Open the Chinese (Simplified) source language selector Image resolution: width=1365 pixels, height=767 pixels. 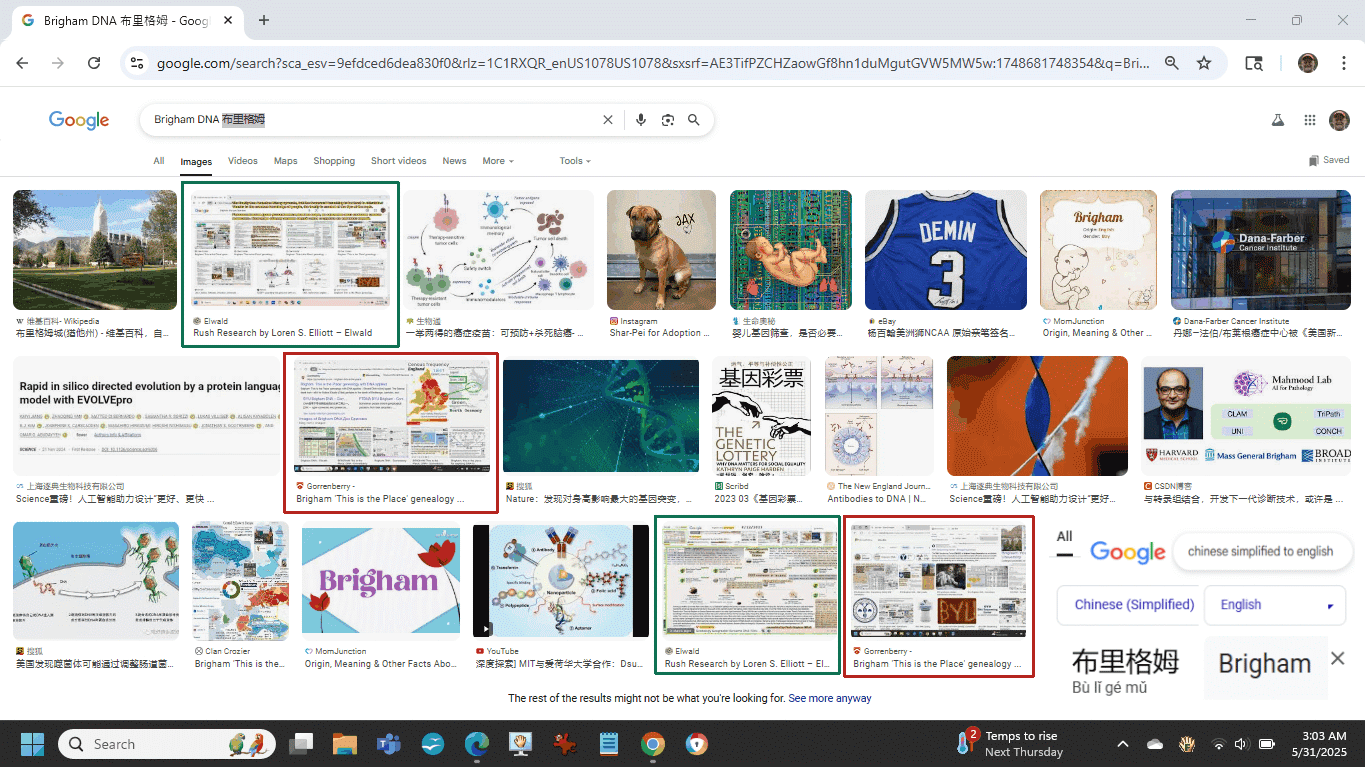[x=1128, y=605]
